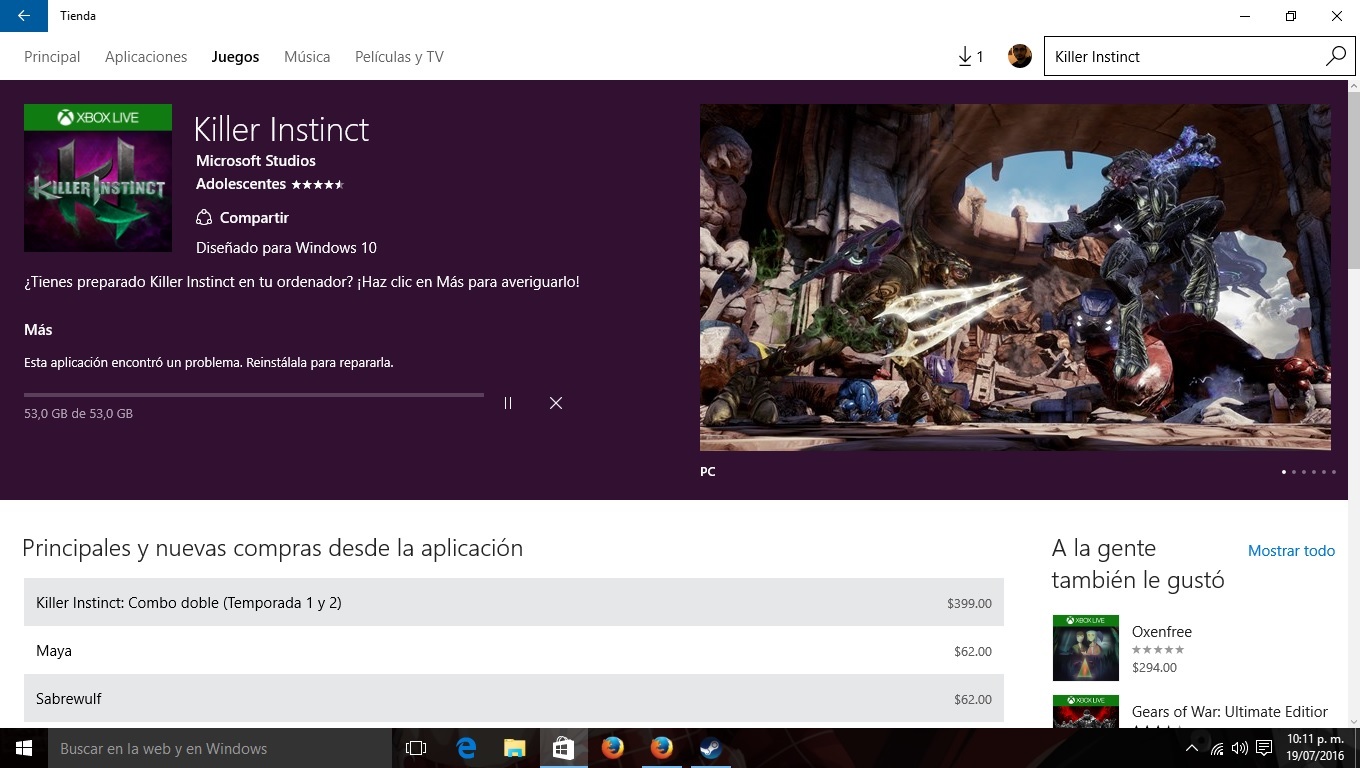Click the 53,0 GB download progress bar
Viewport: 1360px width, 768px height.
point(254,395)
